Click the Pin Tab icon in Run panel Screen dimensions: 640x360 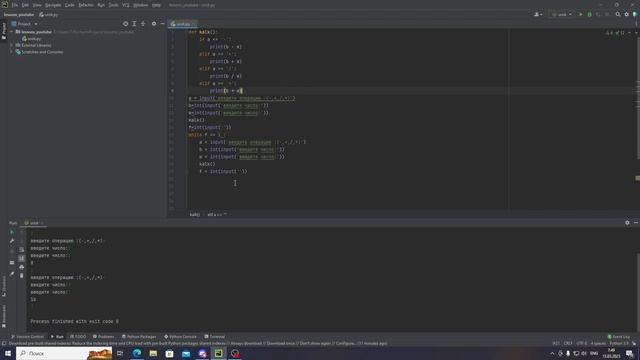(x=12, y=274)
